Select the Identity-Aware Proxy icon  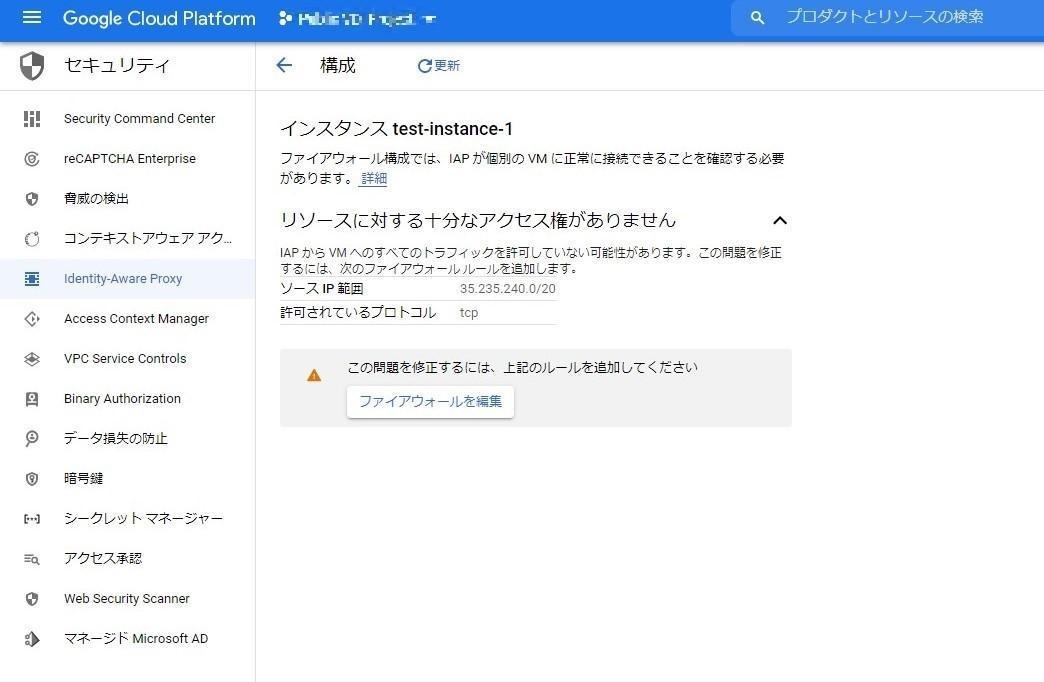coord(31,278)
